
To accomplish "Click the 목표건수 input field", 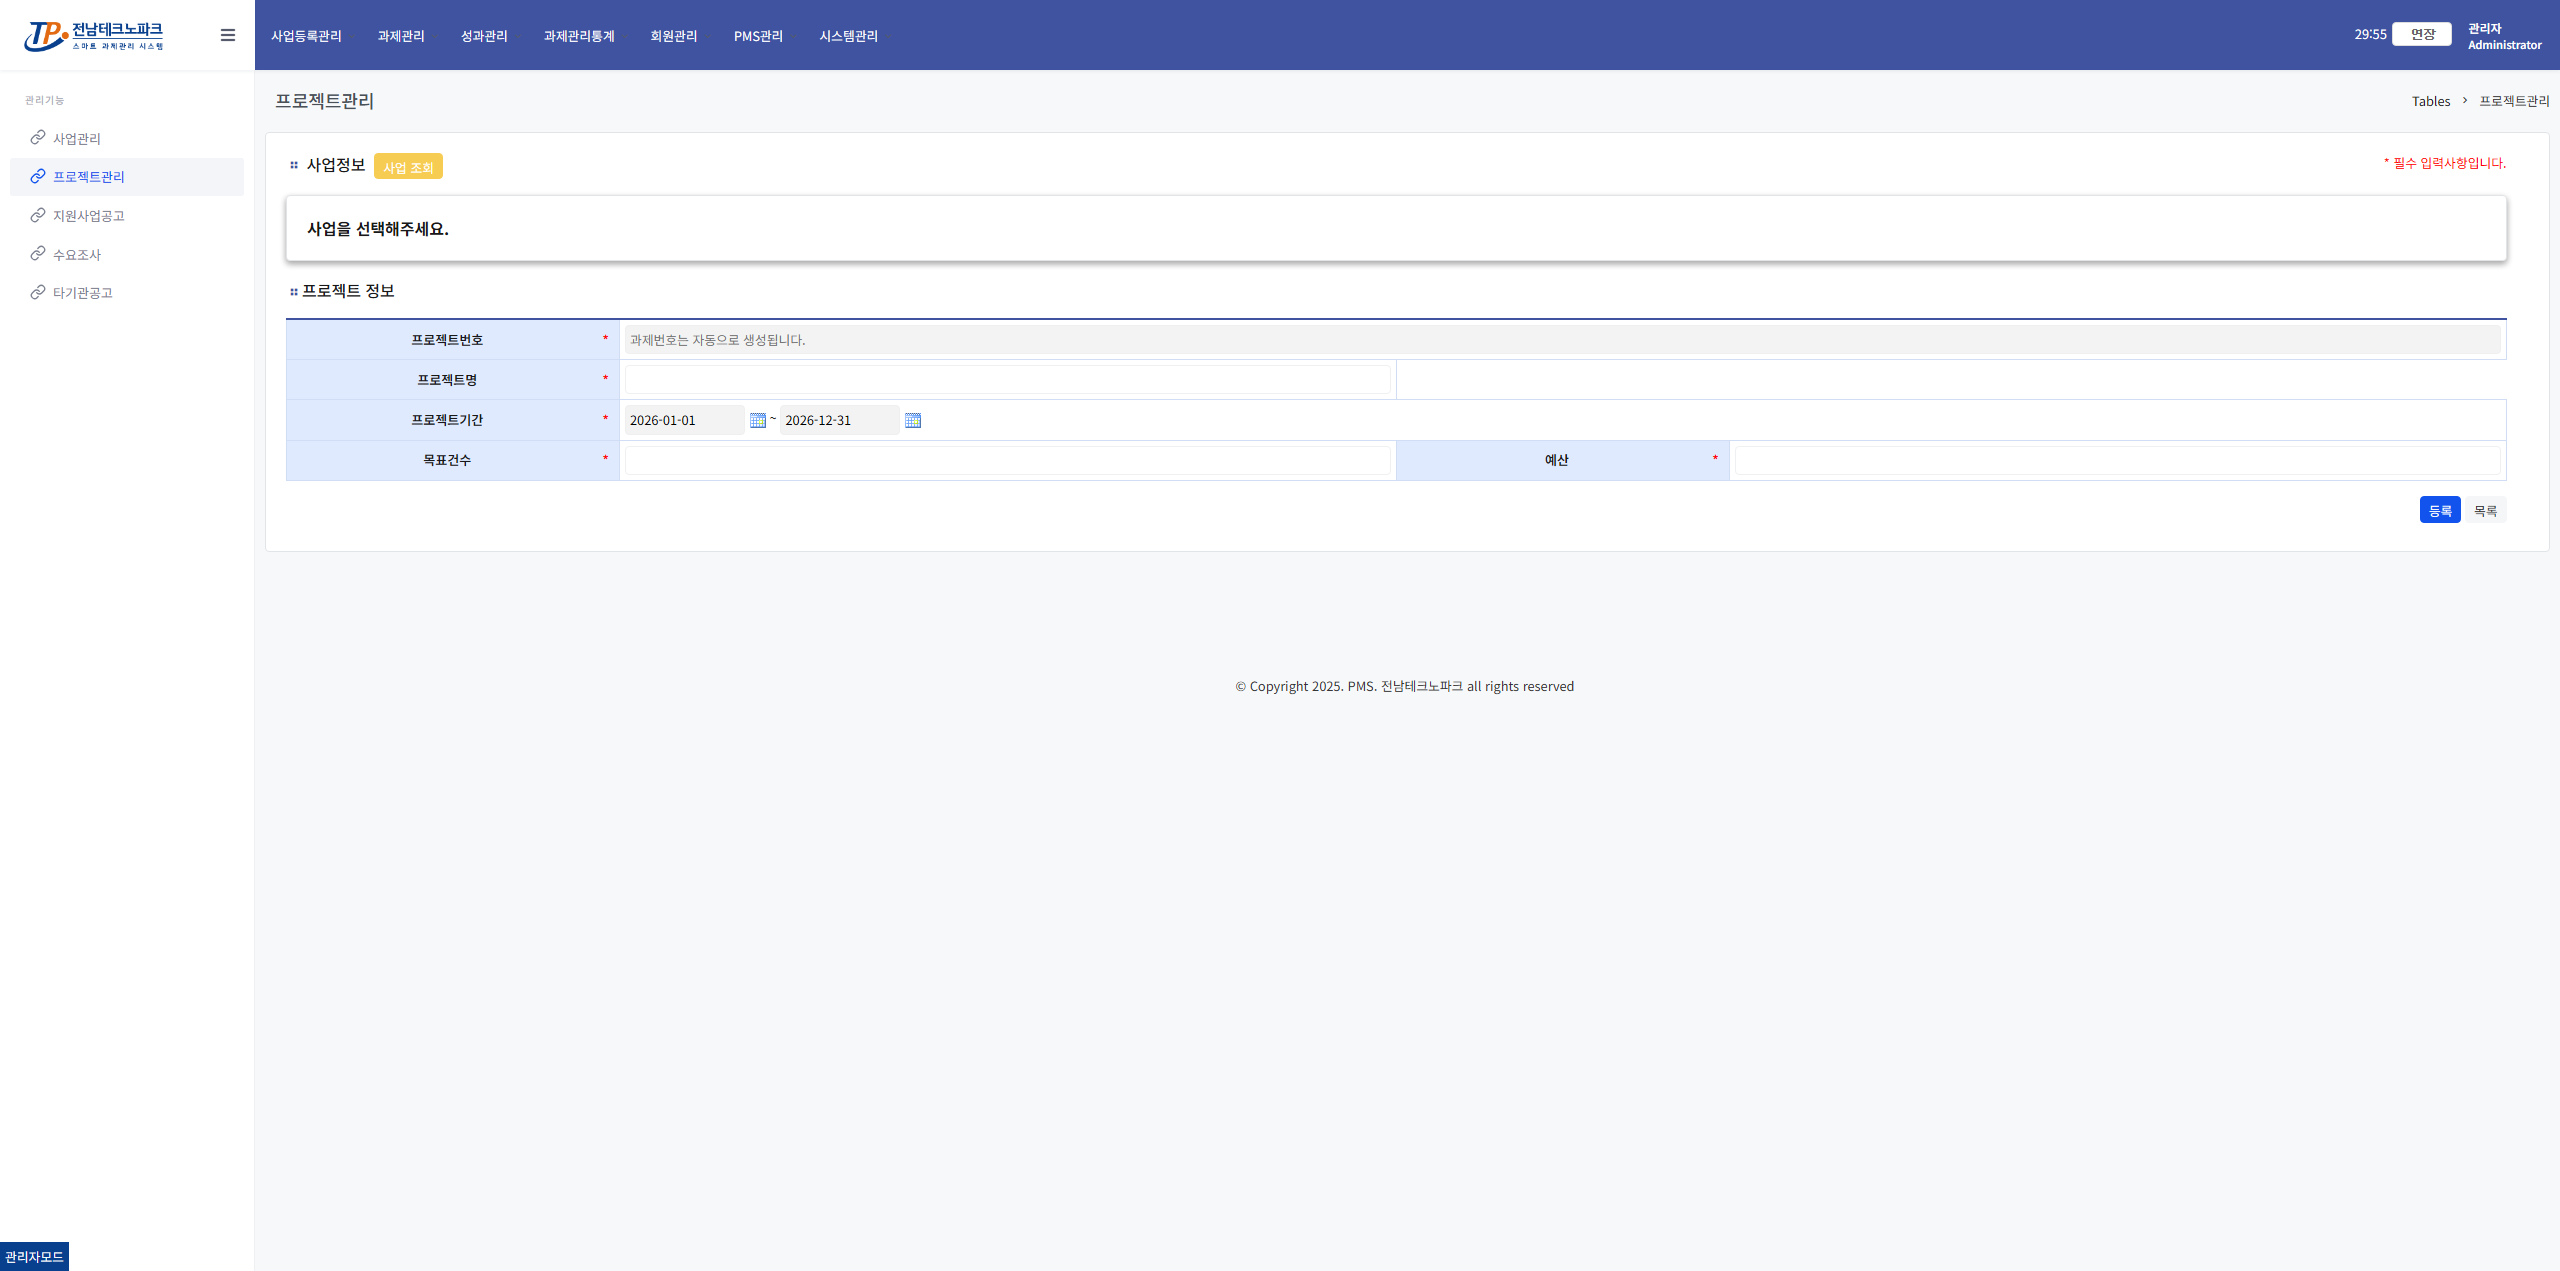I will 1008,460.
